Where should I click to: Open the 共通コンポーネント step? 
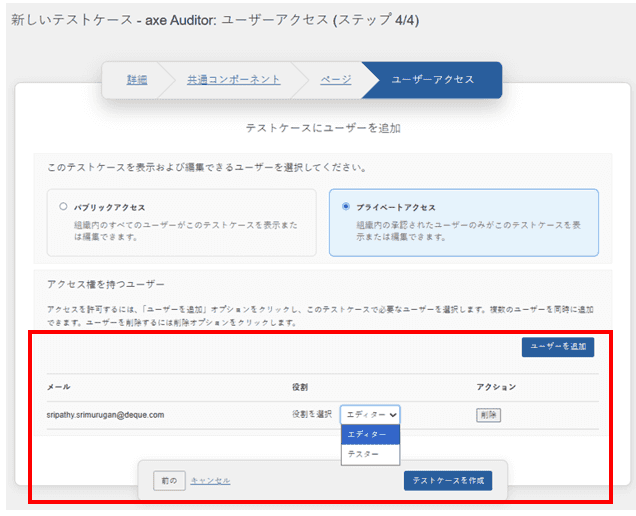pyautogui.click(x=232, y=80)
